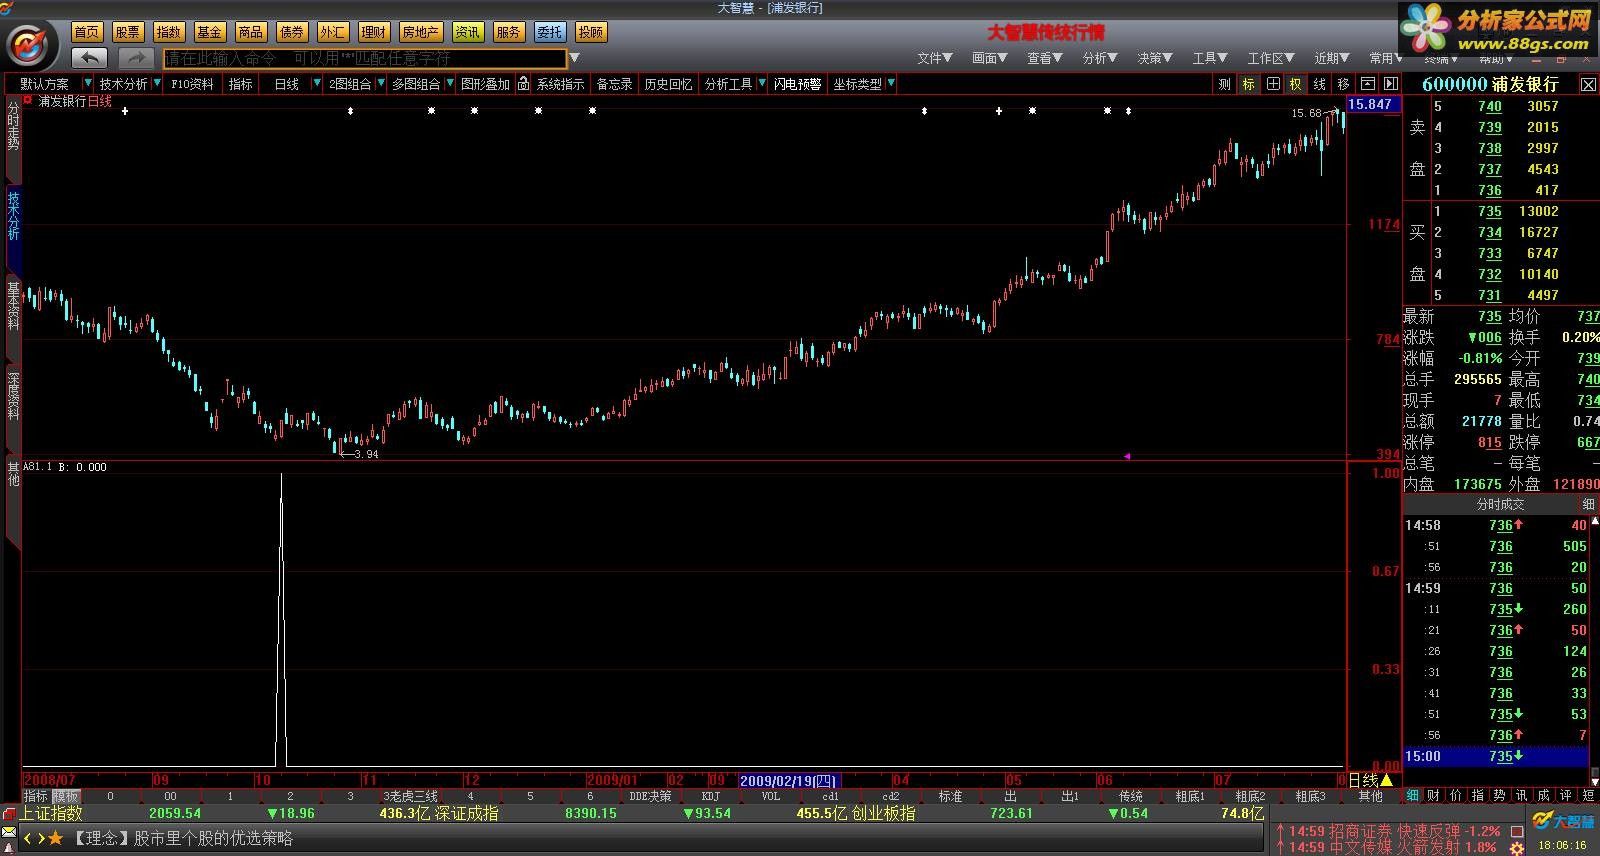Open the 备忘录 memo tool

(x=614, y=84)
